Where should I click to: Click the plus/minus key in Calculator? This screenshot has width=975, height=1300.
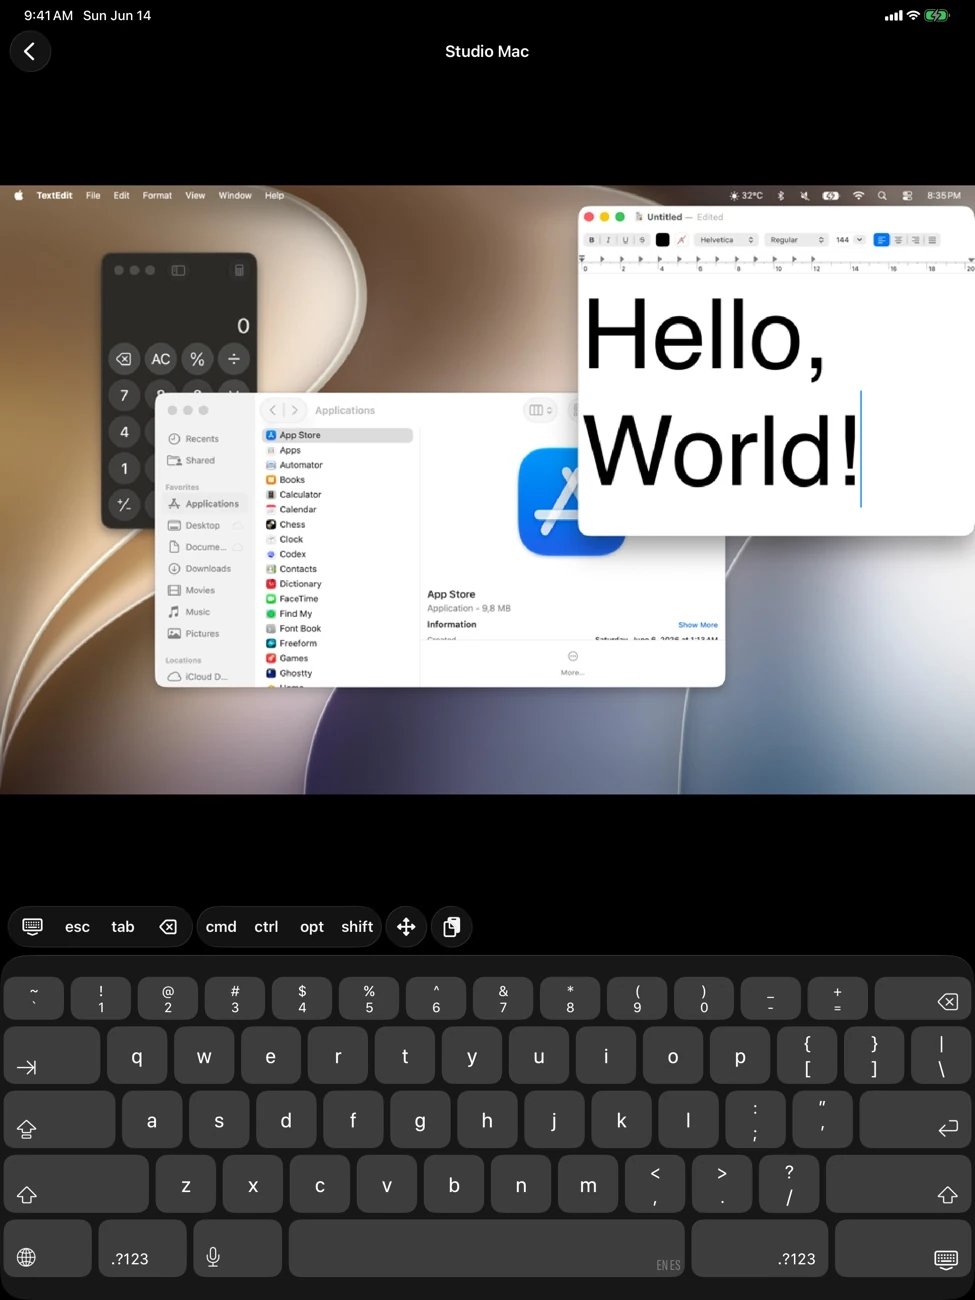(x=124, y=505)
